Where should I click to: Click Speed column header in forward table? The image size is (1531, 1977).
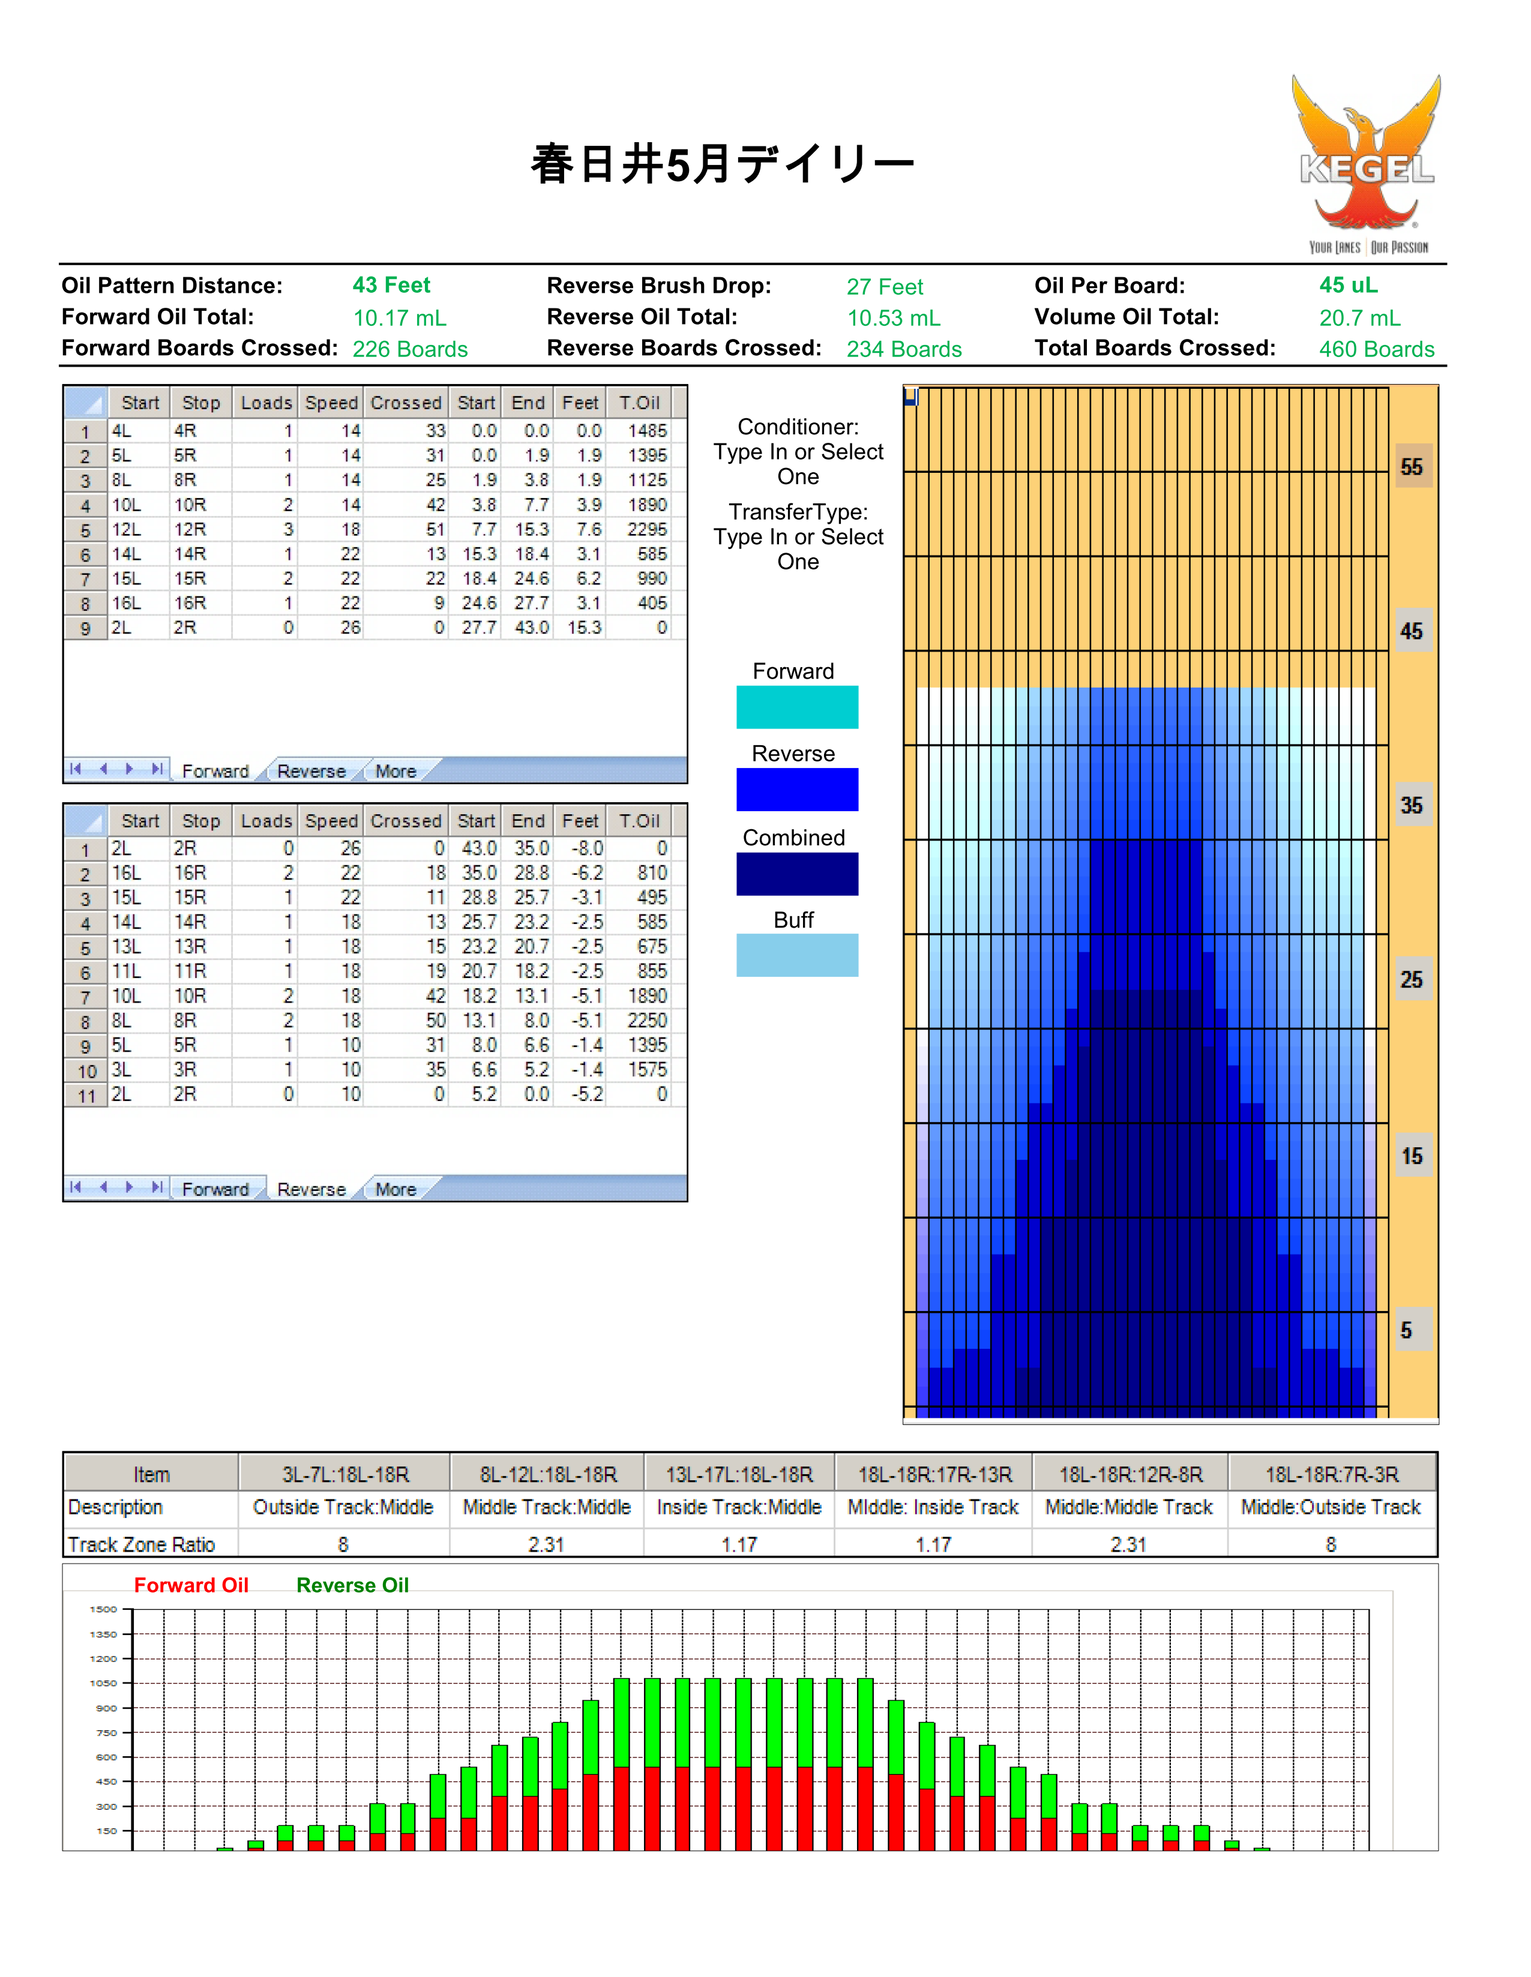pyautogui.click(x=331, y=402)
